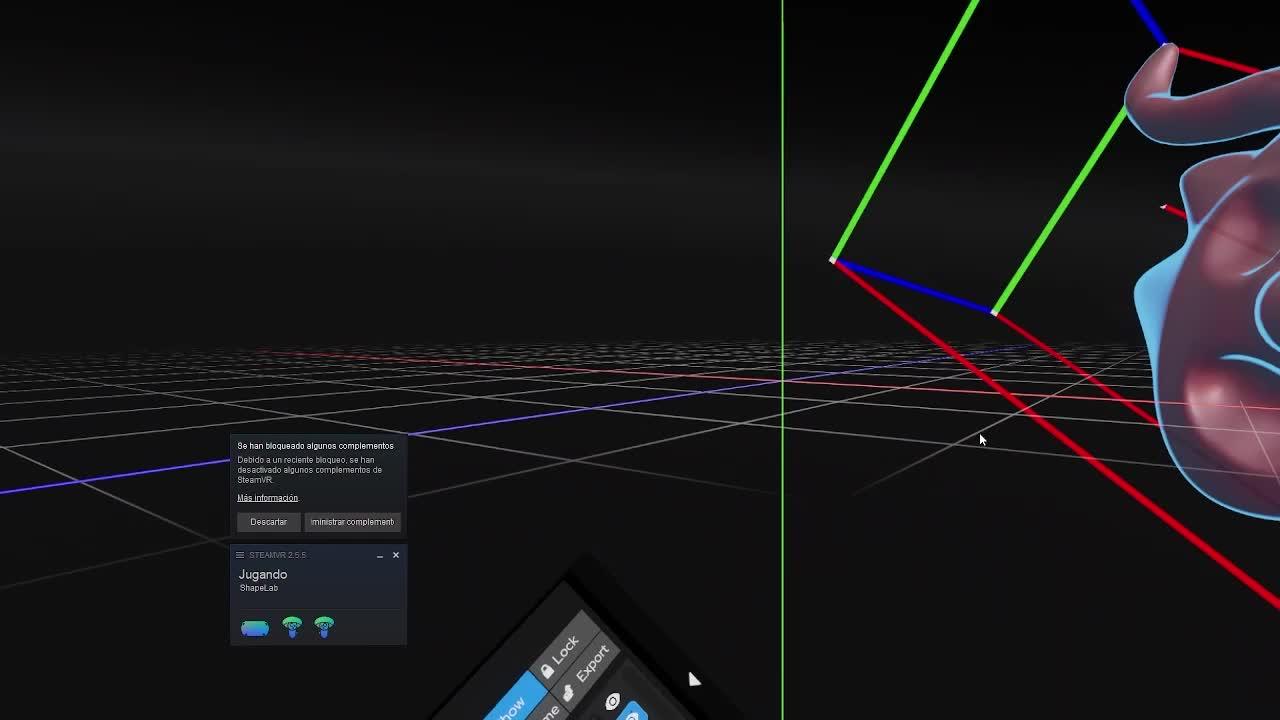Click the second controller status icon
This screenshot has height=720, width=1280.
tap(324, 627)
